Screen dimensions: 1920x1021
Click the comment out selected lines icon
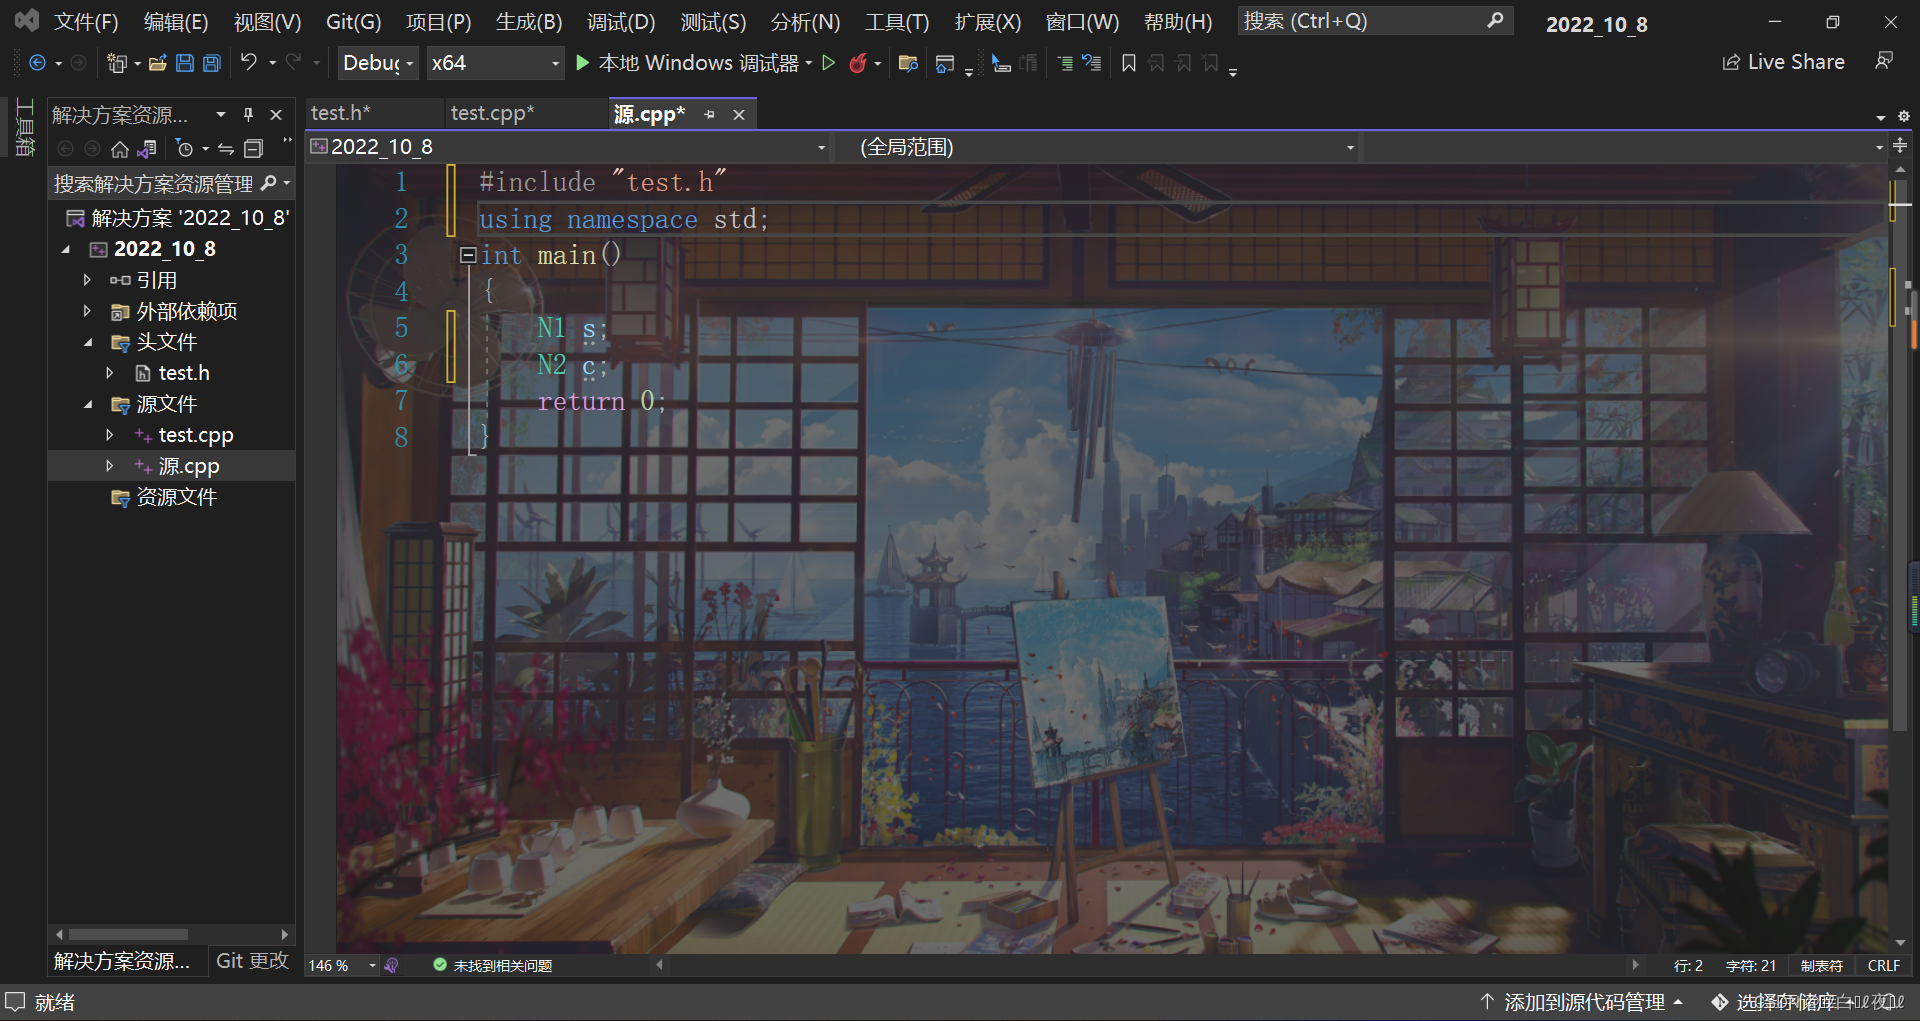(x=1065, y=63)
